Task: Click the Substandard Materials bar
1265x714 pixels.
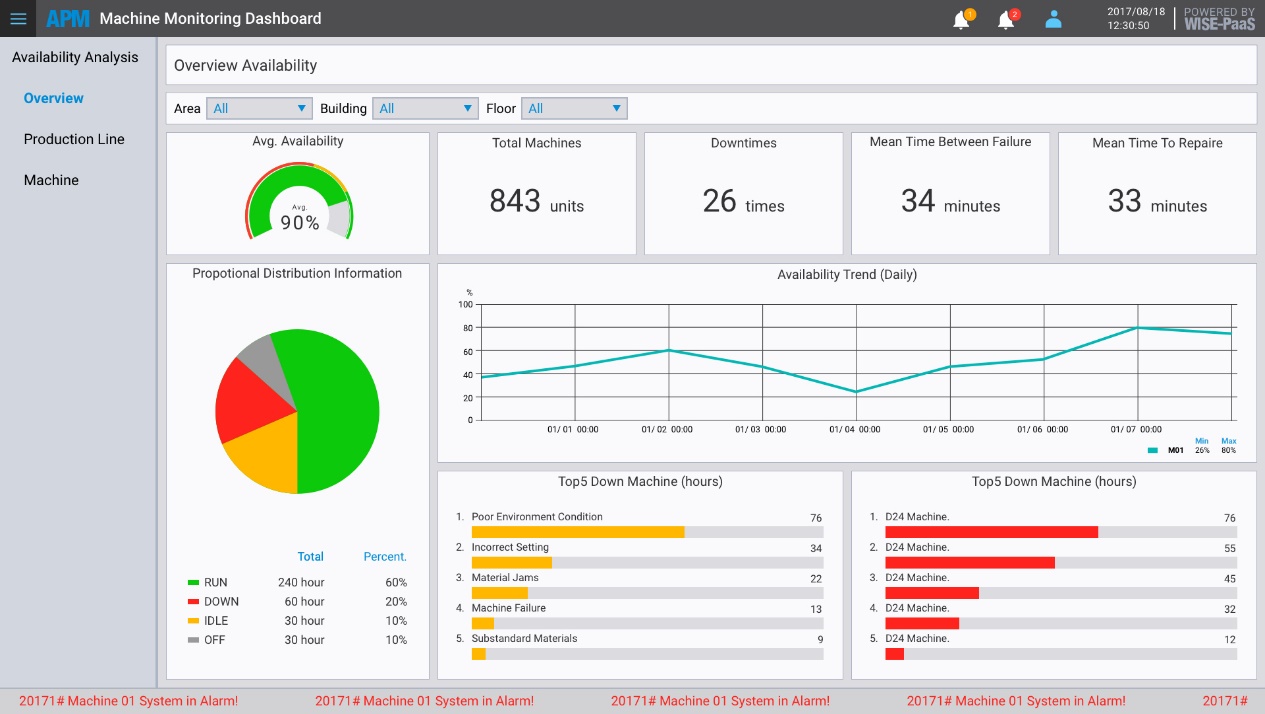Action: click(x=479, y=654)
